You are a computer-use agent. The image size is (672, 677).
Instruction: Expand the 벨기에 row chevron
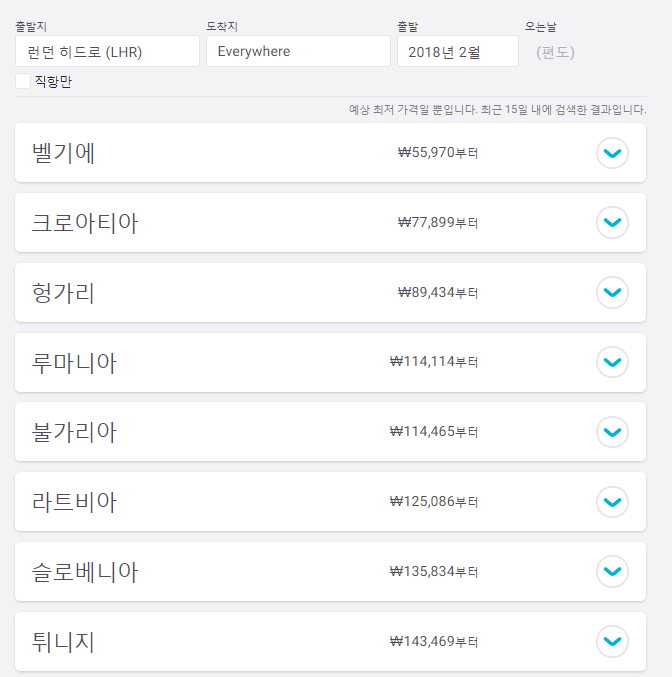pos(612,153)
